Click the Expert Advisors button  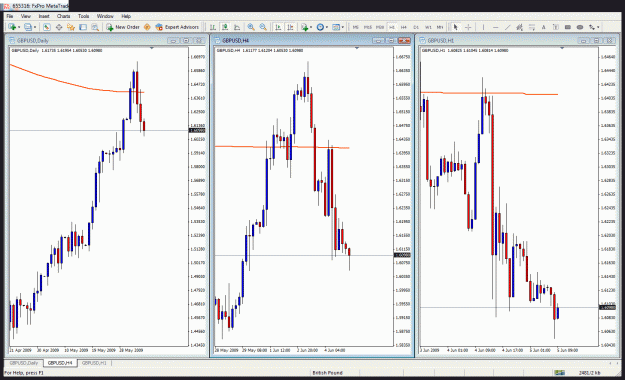point(177,27)
